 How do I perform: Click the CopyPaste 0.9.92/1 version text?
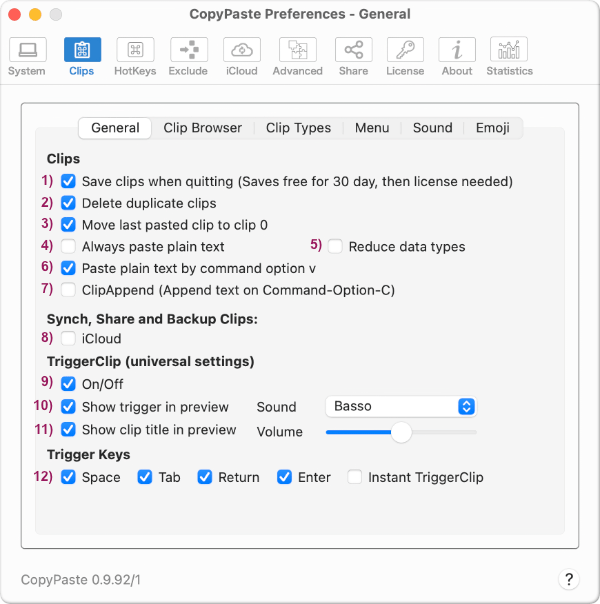(x=80, y=580)
